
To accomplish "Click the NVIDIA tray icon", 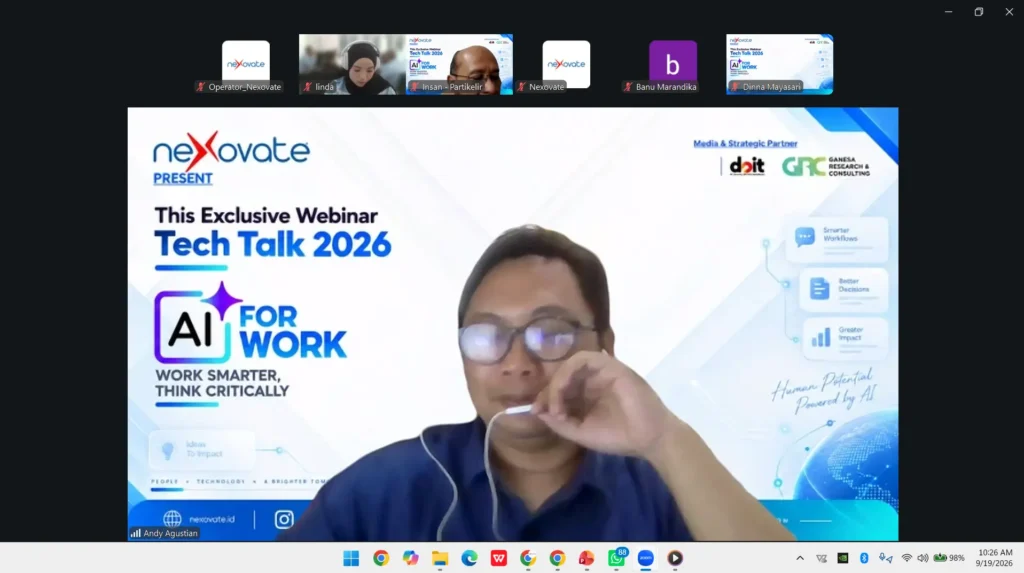I will pyautogui.click(x=842, y=558).
